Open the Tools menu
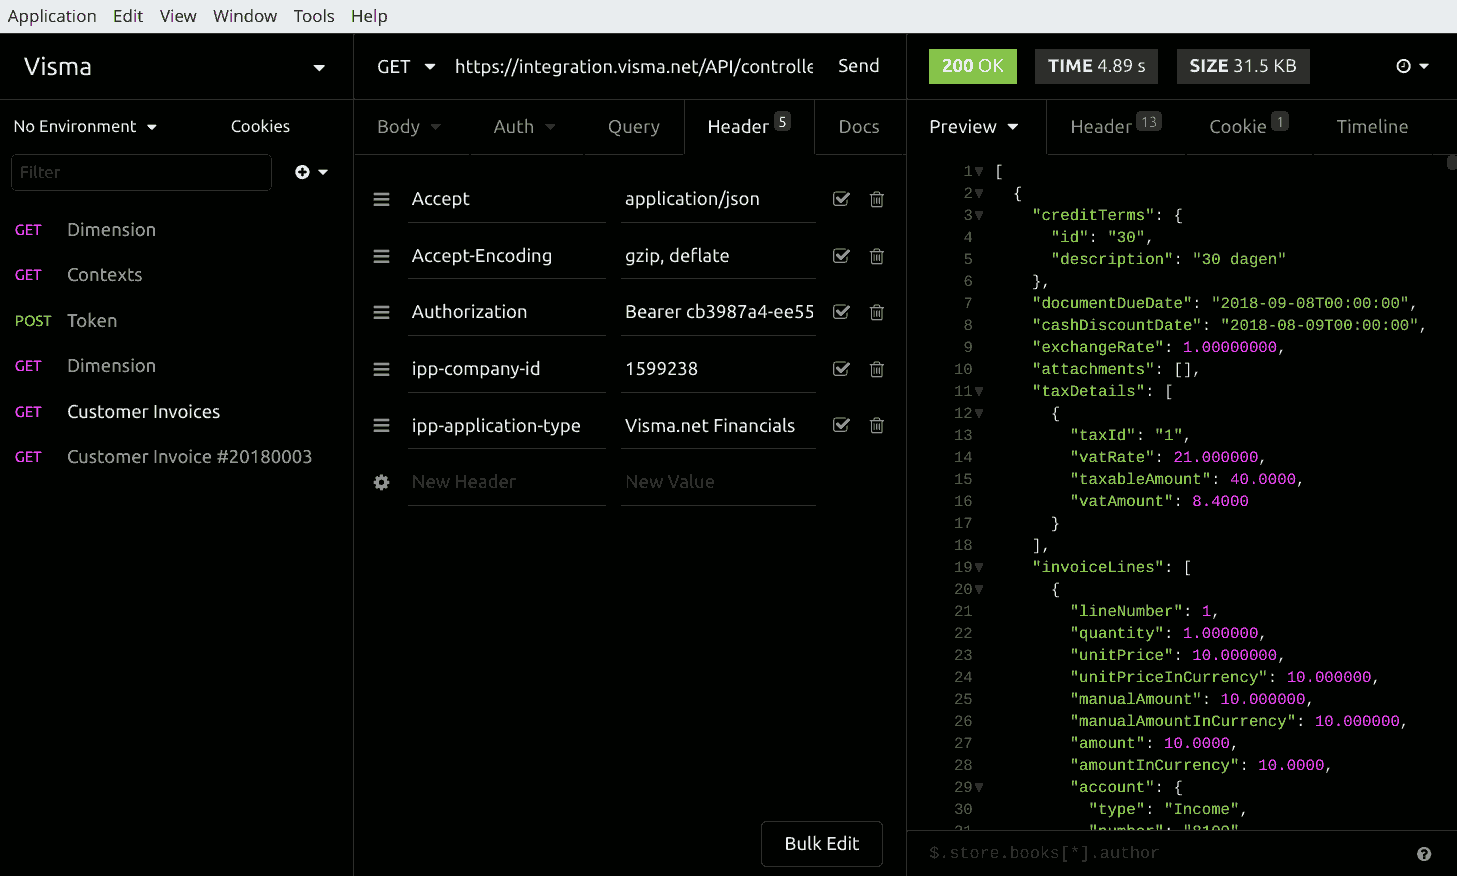This screenshot has width=1457, height=876. [314, 16]
